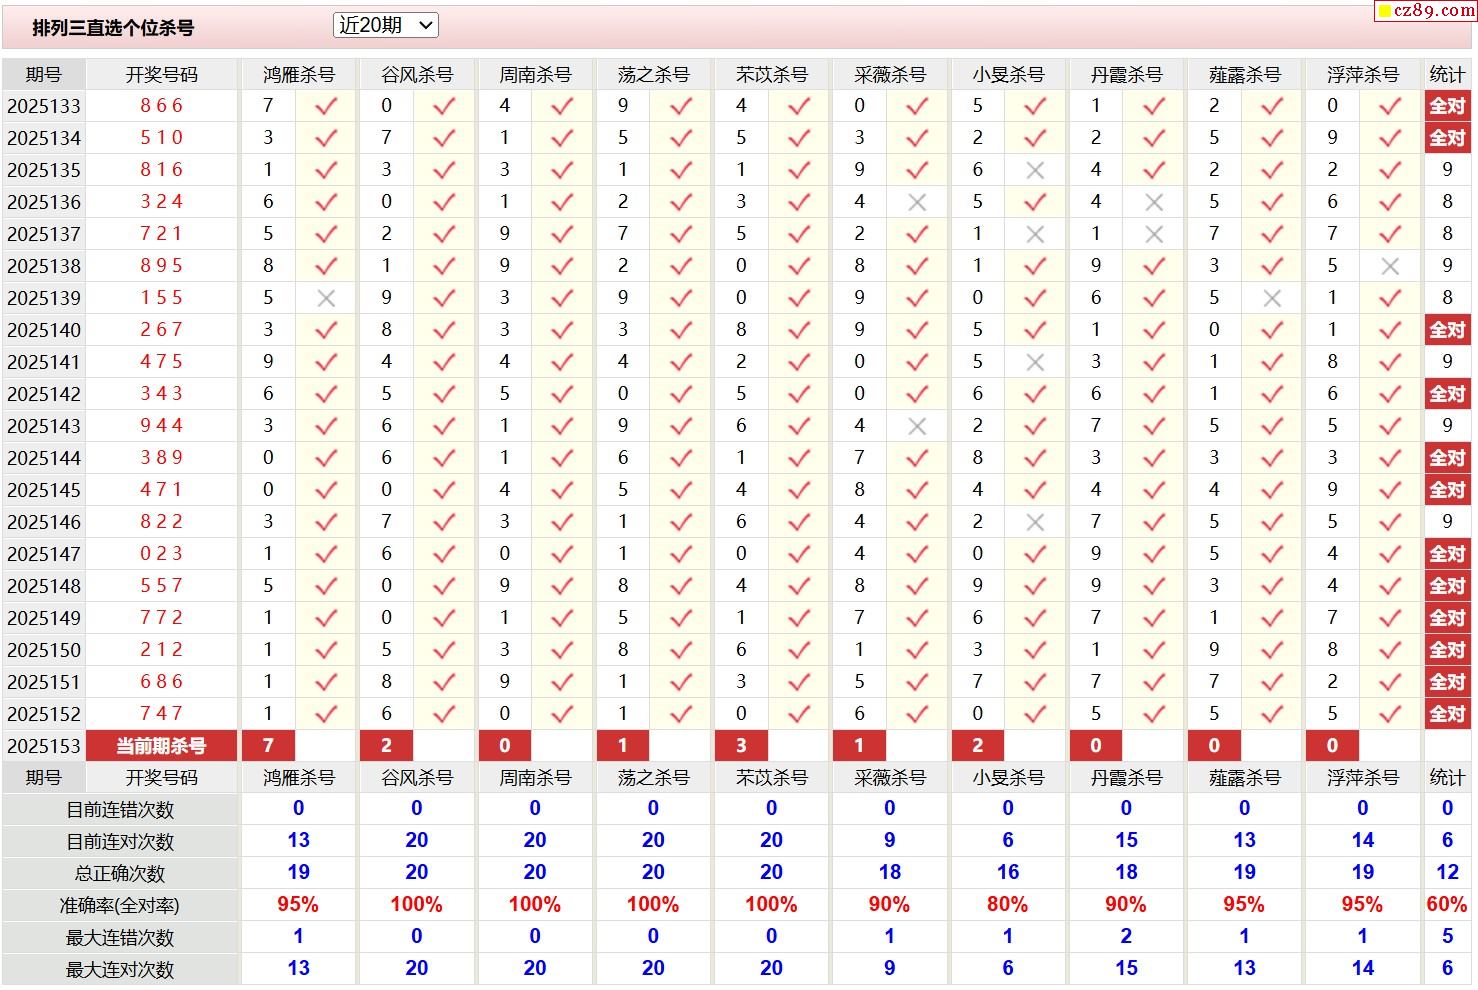Click red check for 谷风杀号 in row 2025134
Image resolution: width=1478 pixels, height=990 pixels.
pos(444,138)
